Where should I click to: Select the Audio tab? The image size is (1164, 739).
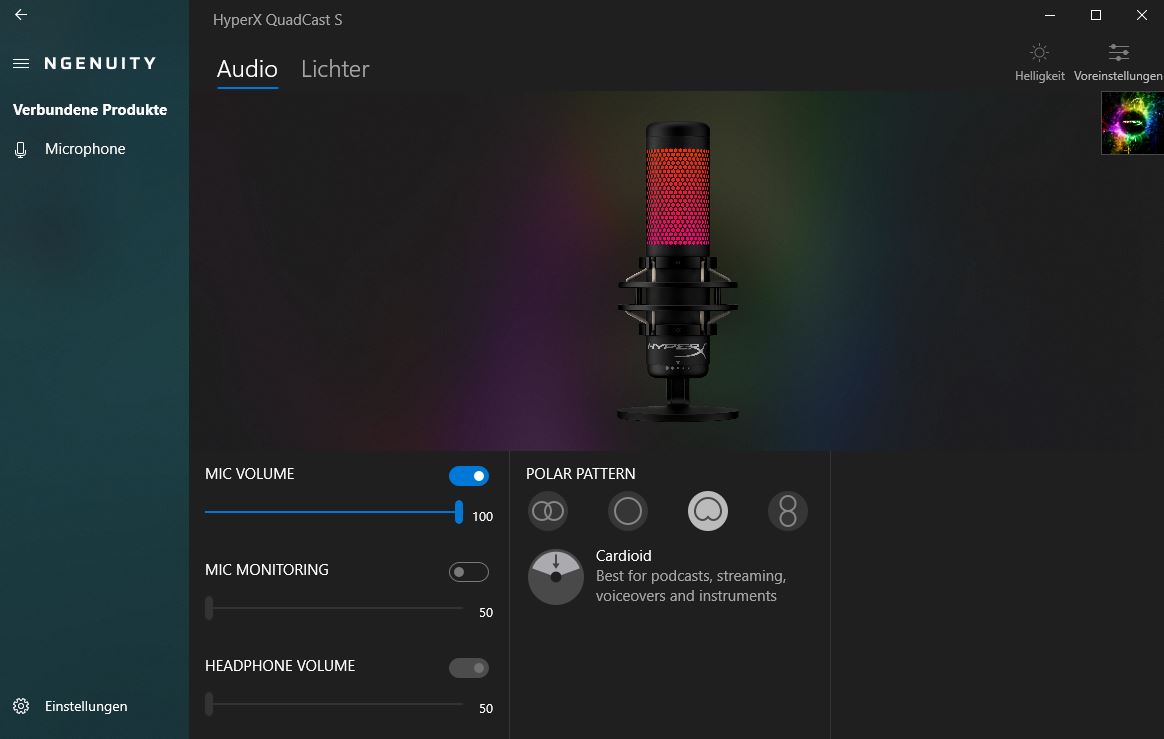pos(247,69)
